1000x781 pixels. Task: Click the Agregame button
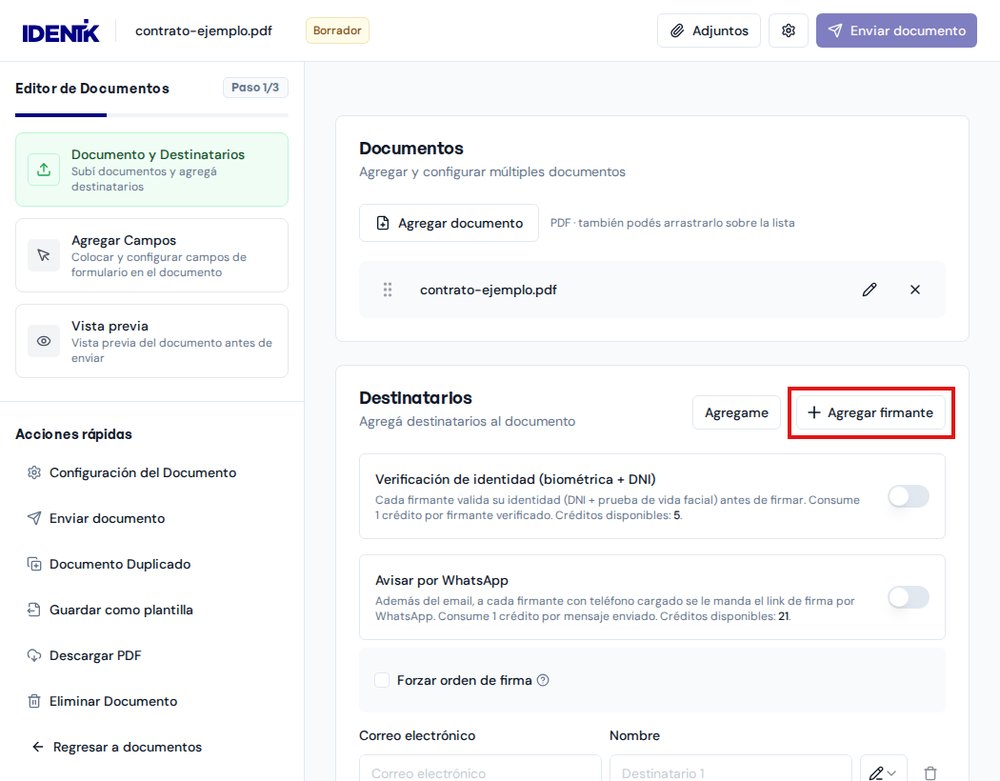click(x=737, y=412)
